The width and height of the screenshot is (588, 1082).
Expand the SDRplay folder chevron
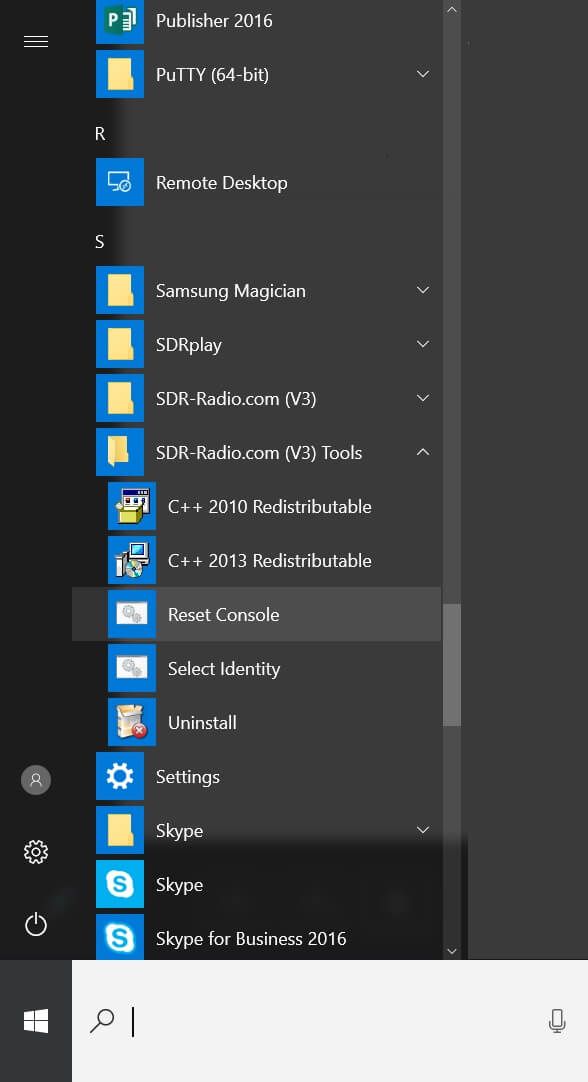click(x=423, y=344)
